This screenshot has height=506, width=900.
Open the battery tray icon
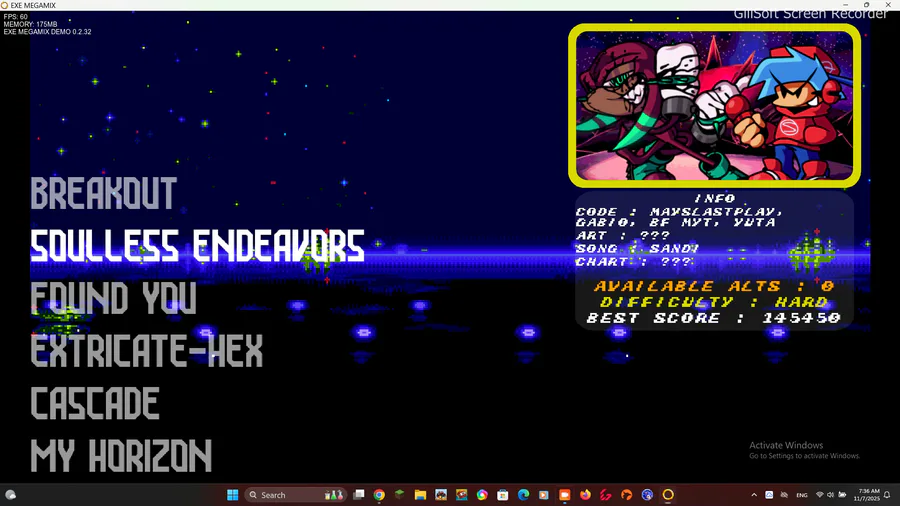(x=843, y=495)
